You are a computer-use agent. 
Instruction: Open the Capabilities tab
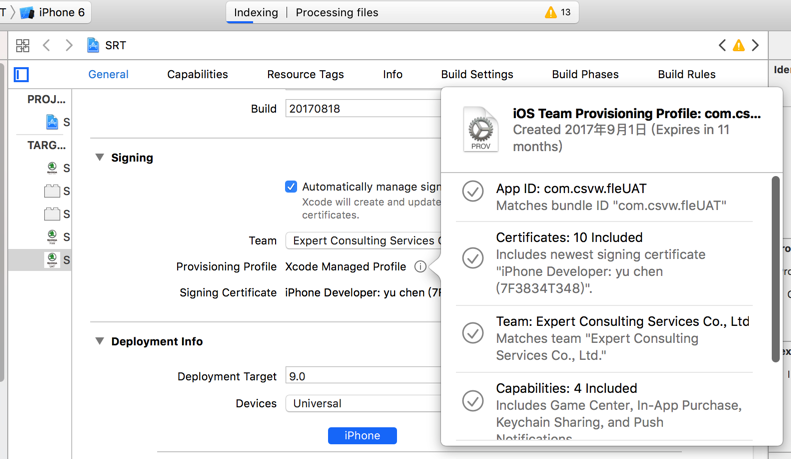coord(197,75)
